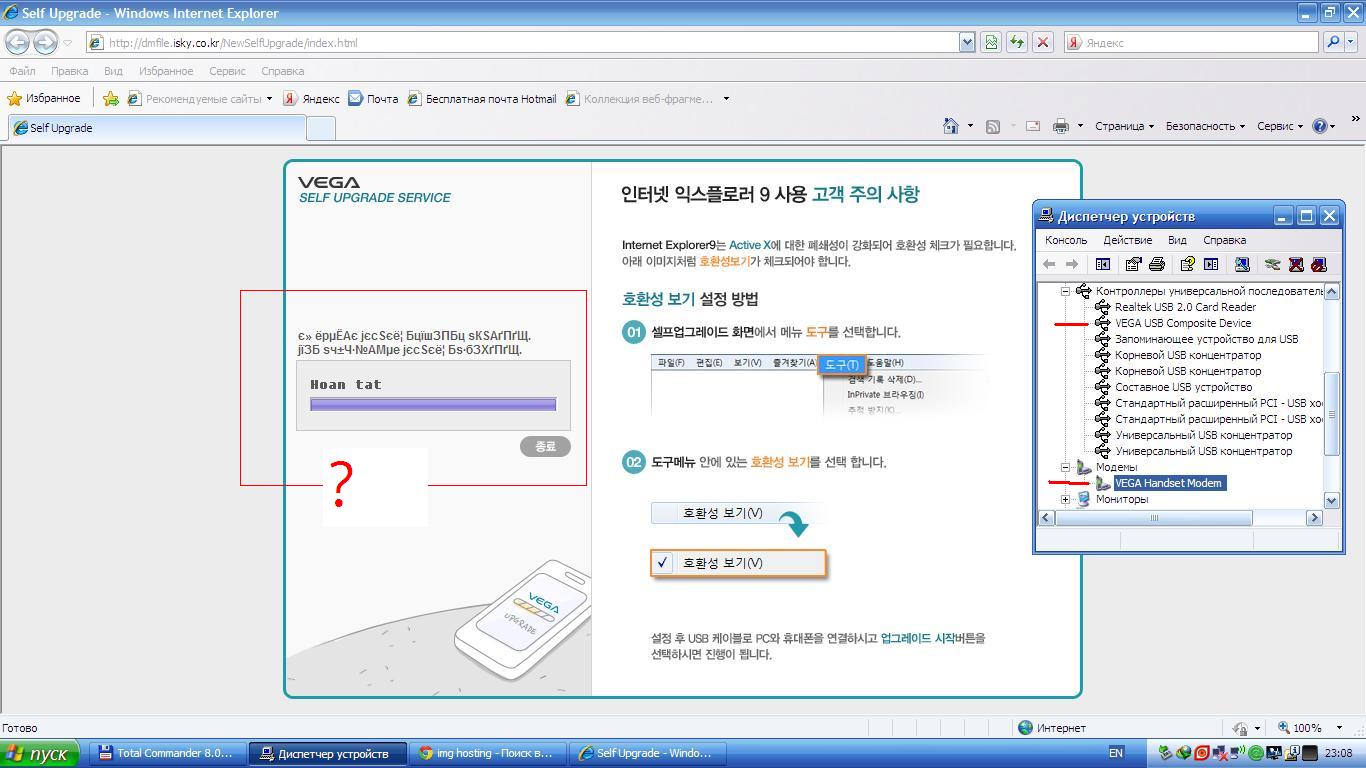The width and height of the screenshot is (1366, 768).
Task: Click the Print icon in command bar
Action: [1061, 126]
